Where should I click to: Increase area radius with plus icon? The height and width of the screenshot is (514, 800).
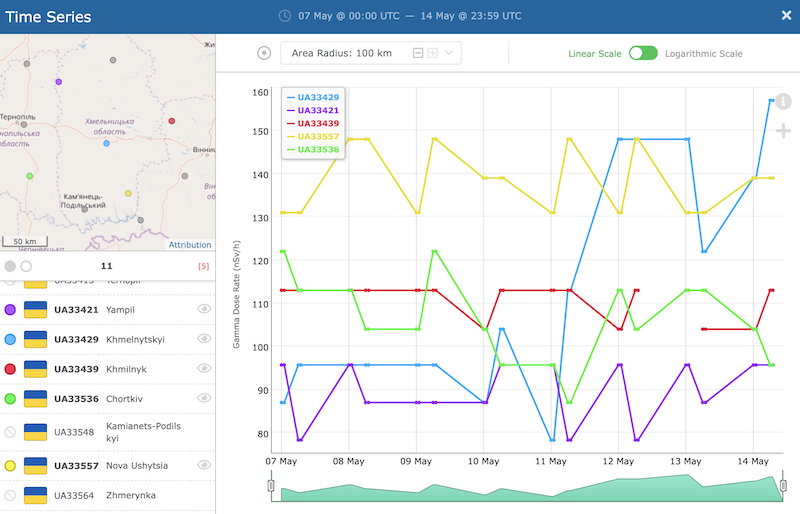click(433, 53)
